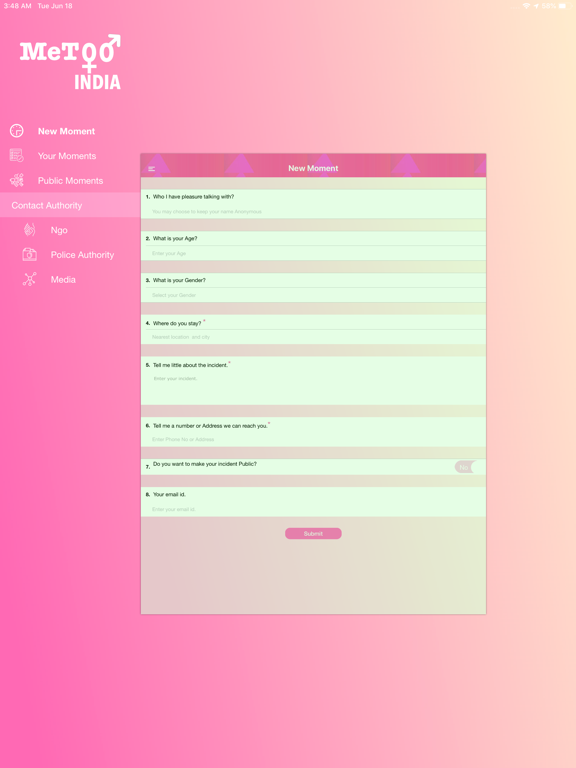
Task: Click question 'Where do you stay?'
Action: click(x=177, y=323)
